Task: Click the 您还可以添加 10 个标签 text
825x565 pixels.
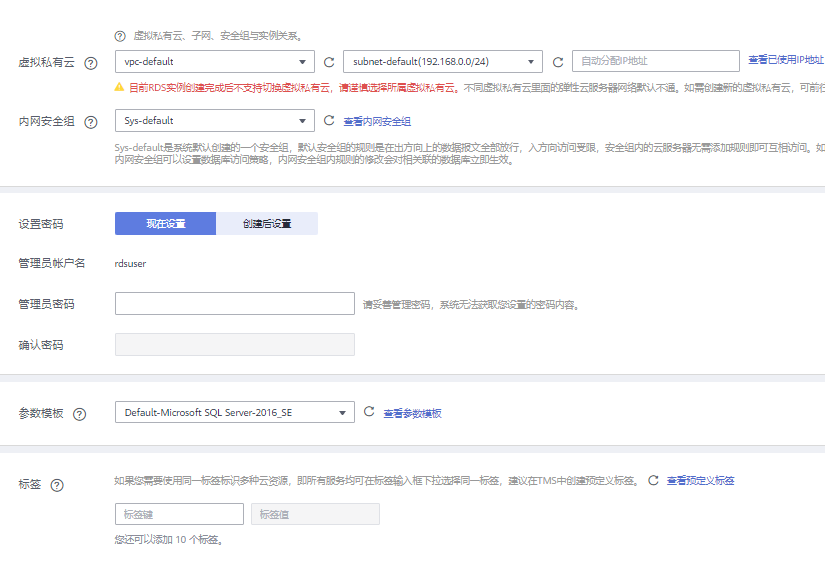Action: click(168, 540)
